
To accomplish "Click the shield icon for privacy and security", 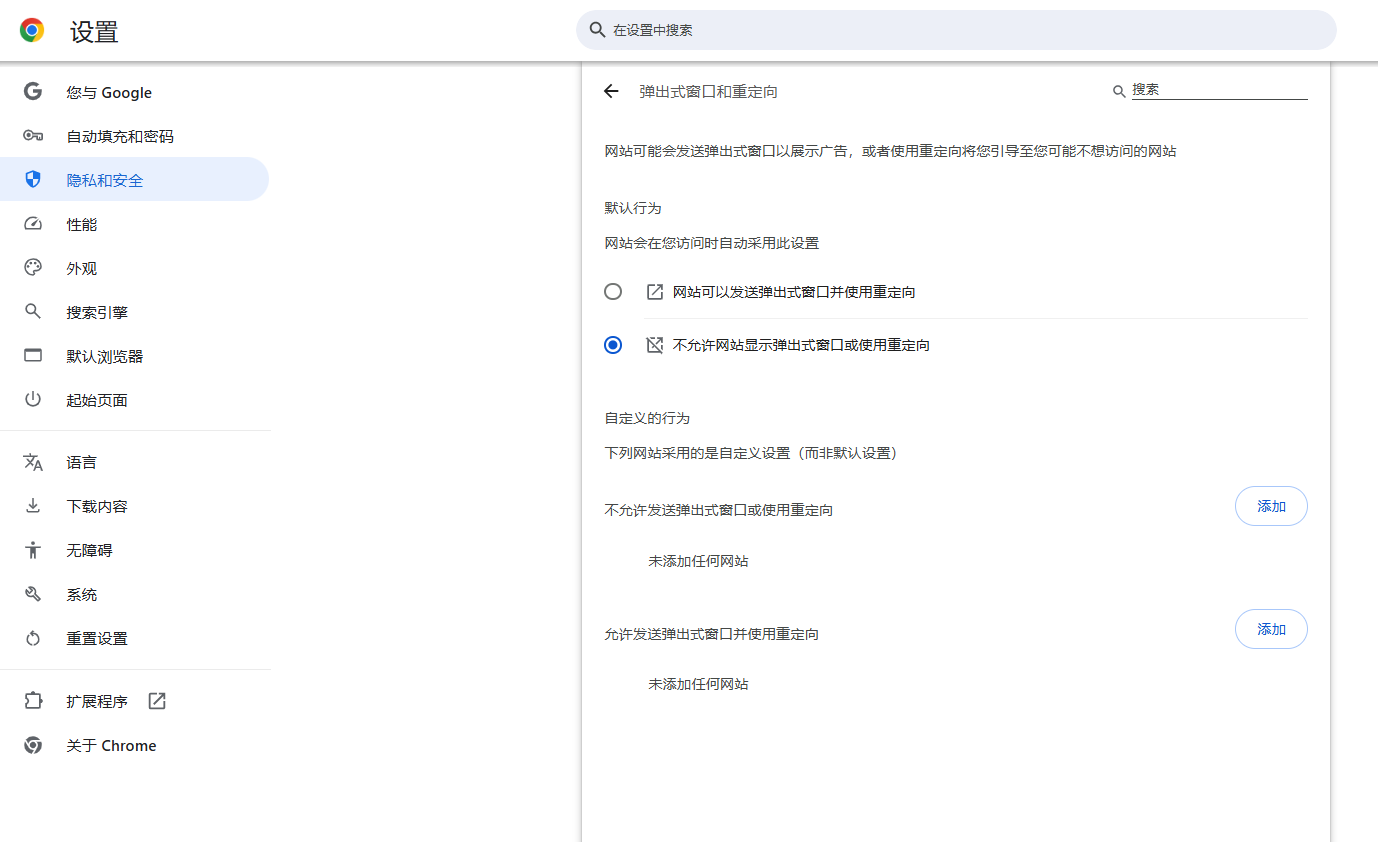I will (x=33, y=179).
